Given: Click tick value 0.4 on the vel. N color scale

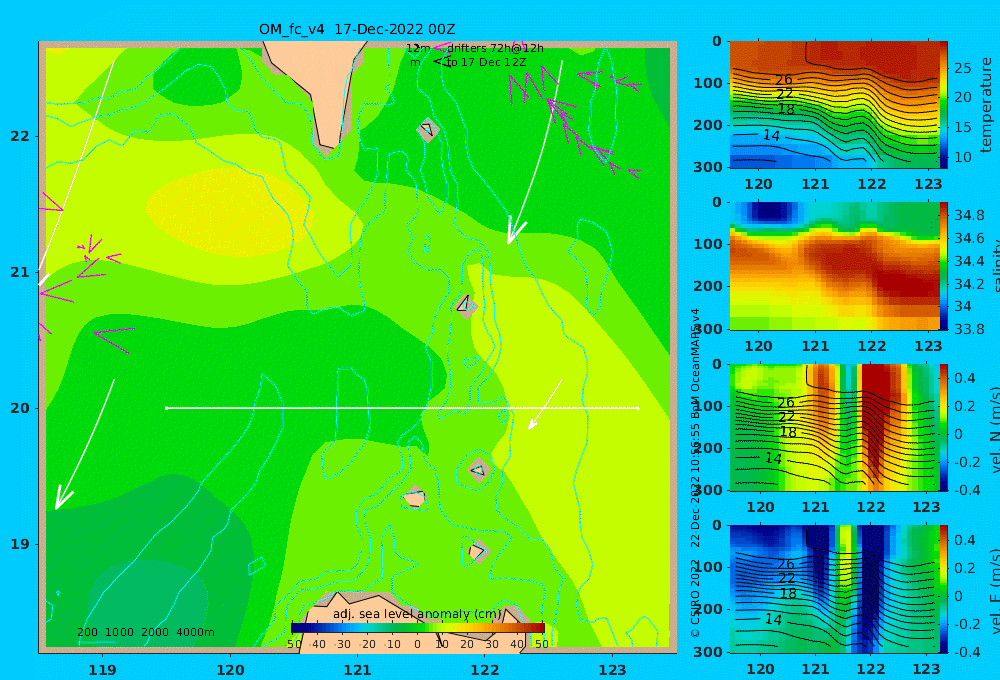Looking at the screenshot, I should 965,378.
